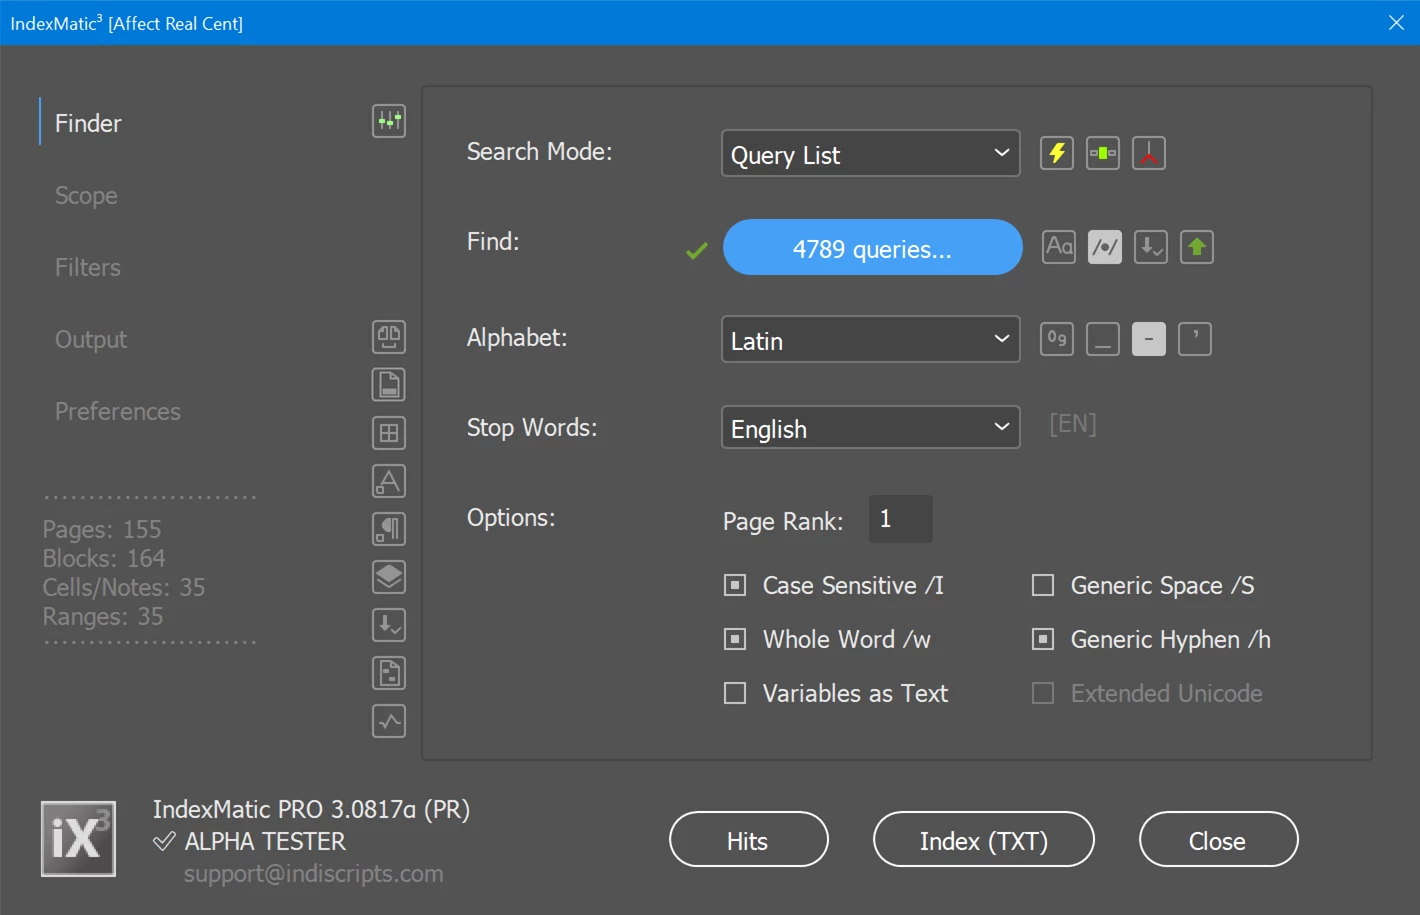Click the green up-arrow icon beside Find
The width and height of the screenshot is (1420, 915).
coord(1197,247)
